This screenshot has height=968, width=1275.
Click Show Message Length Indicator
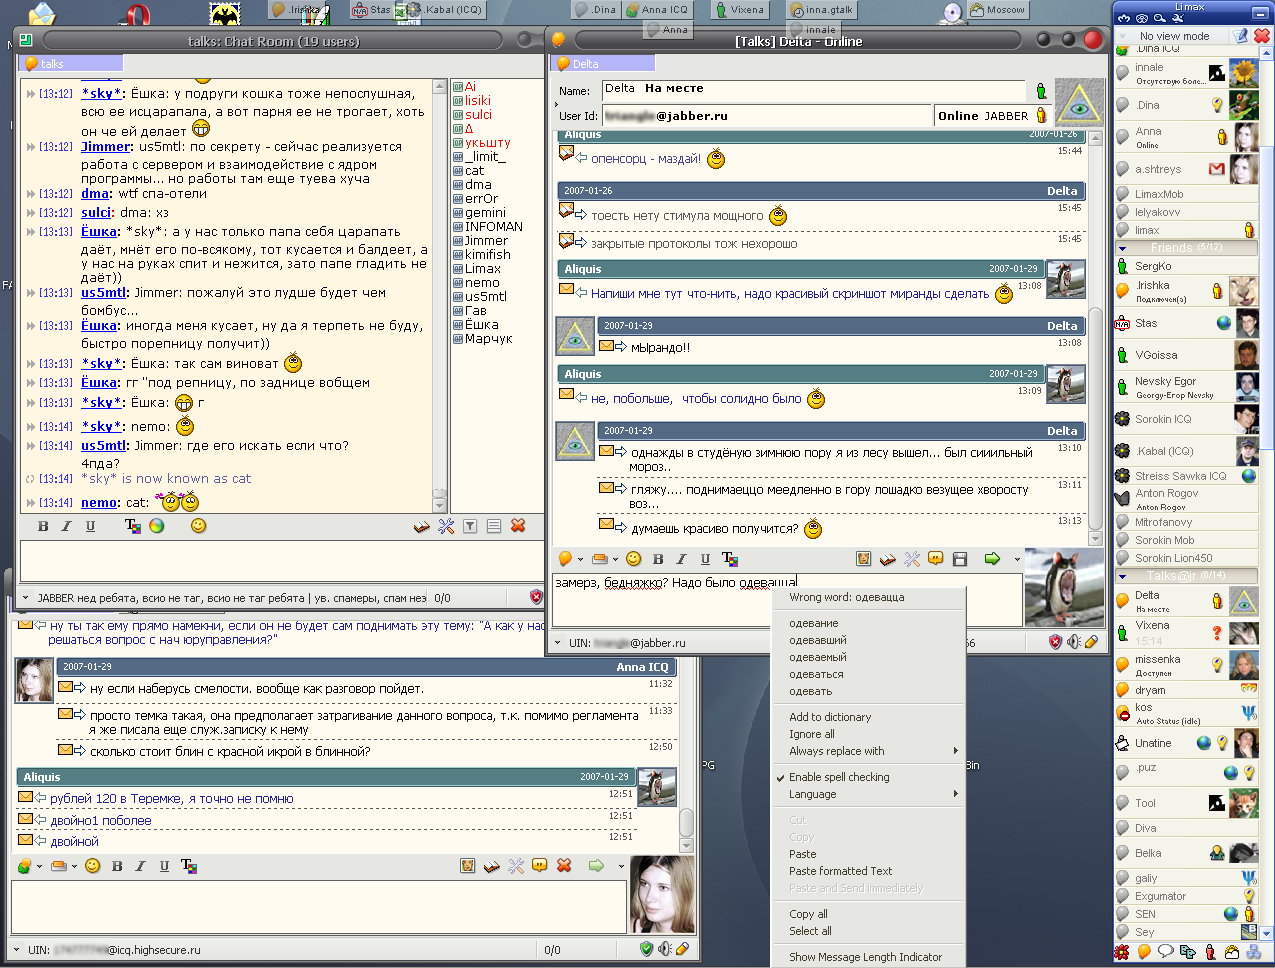[865, 957]
